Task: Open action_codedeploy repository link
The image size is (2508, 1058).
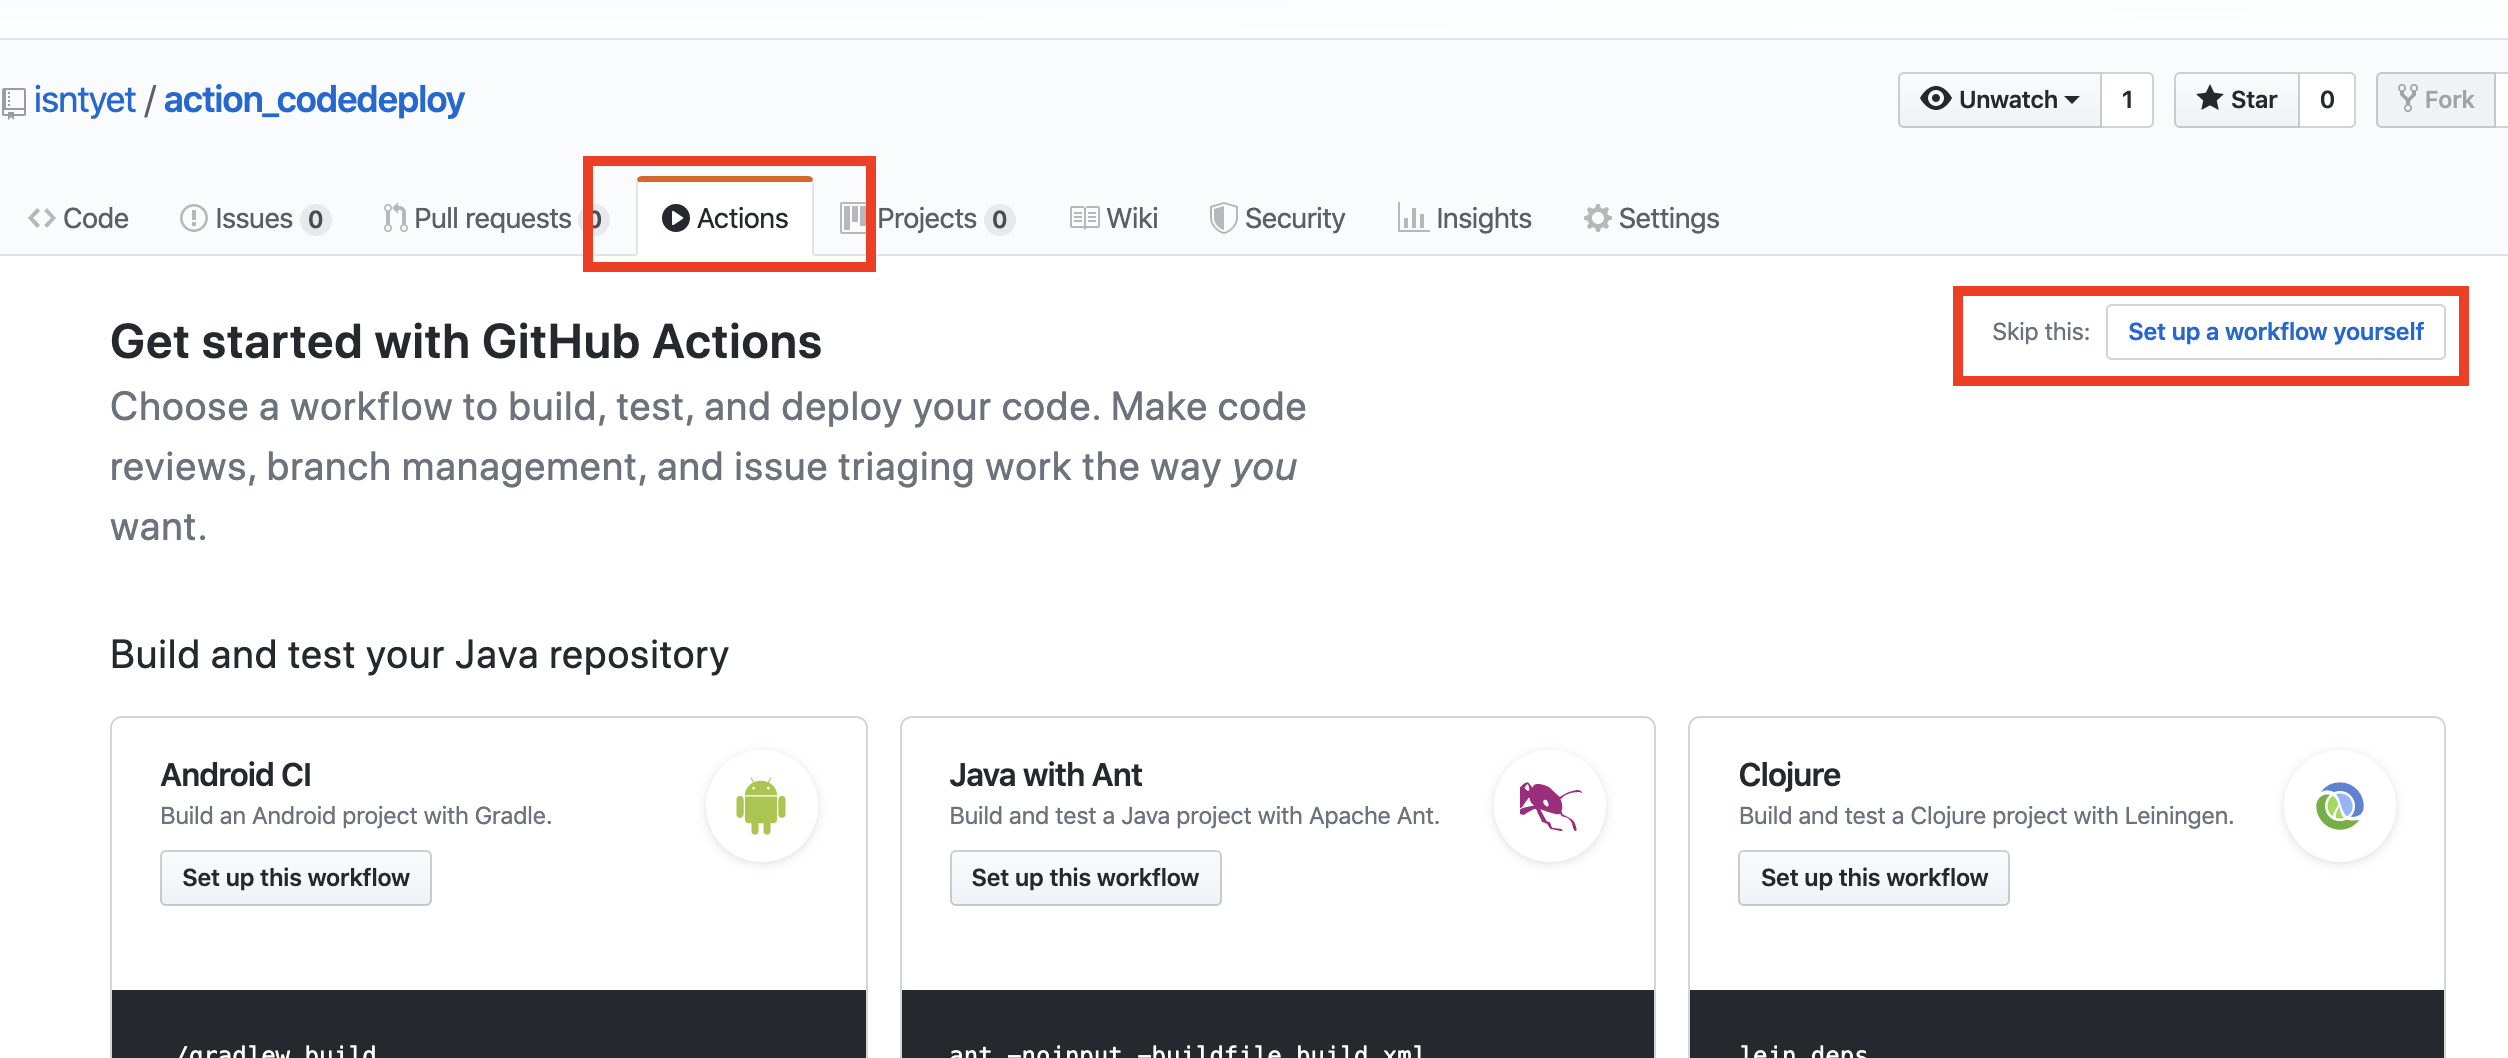Action: (x=314, y=100)
